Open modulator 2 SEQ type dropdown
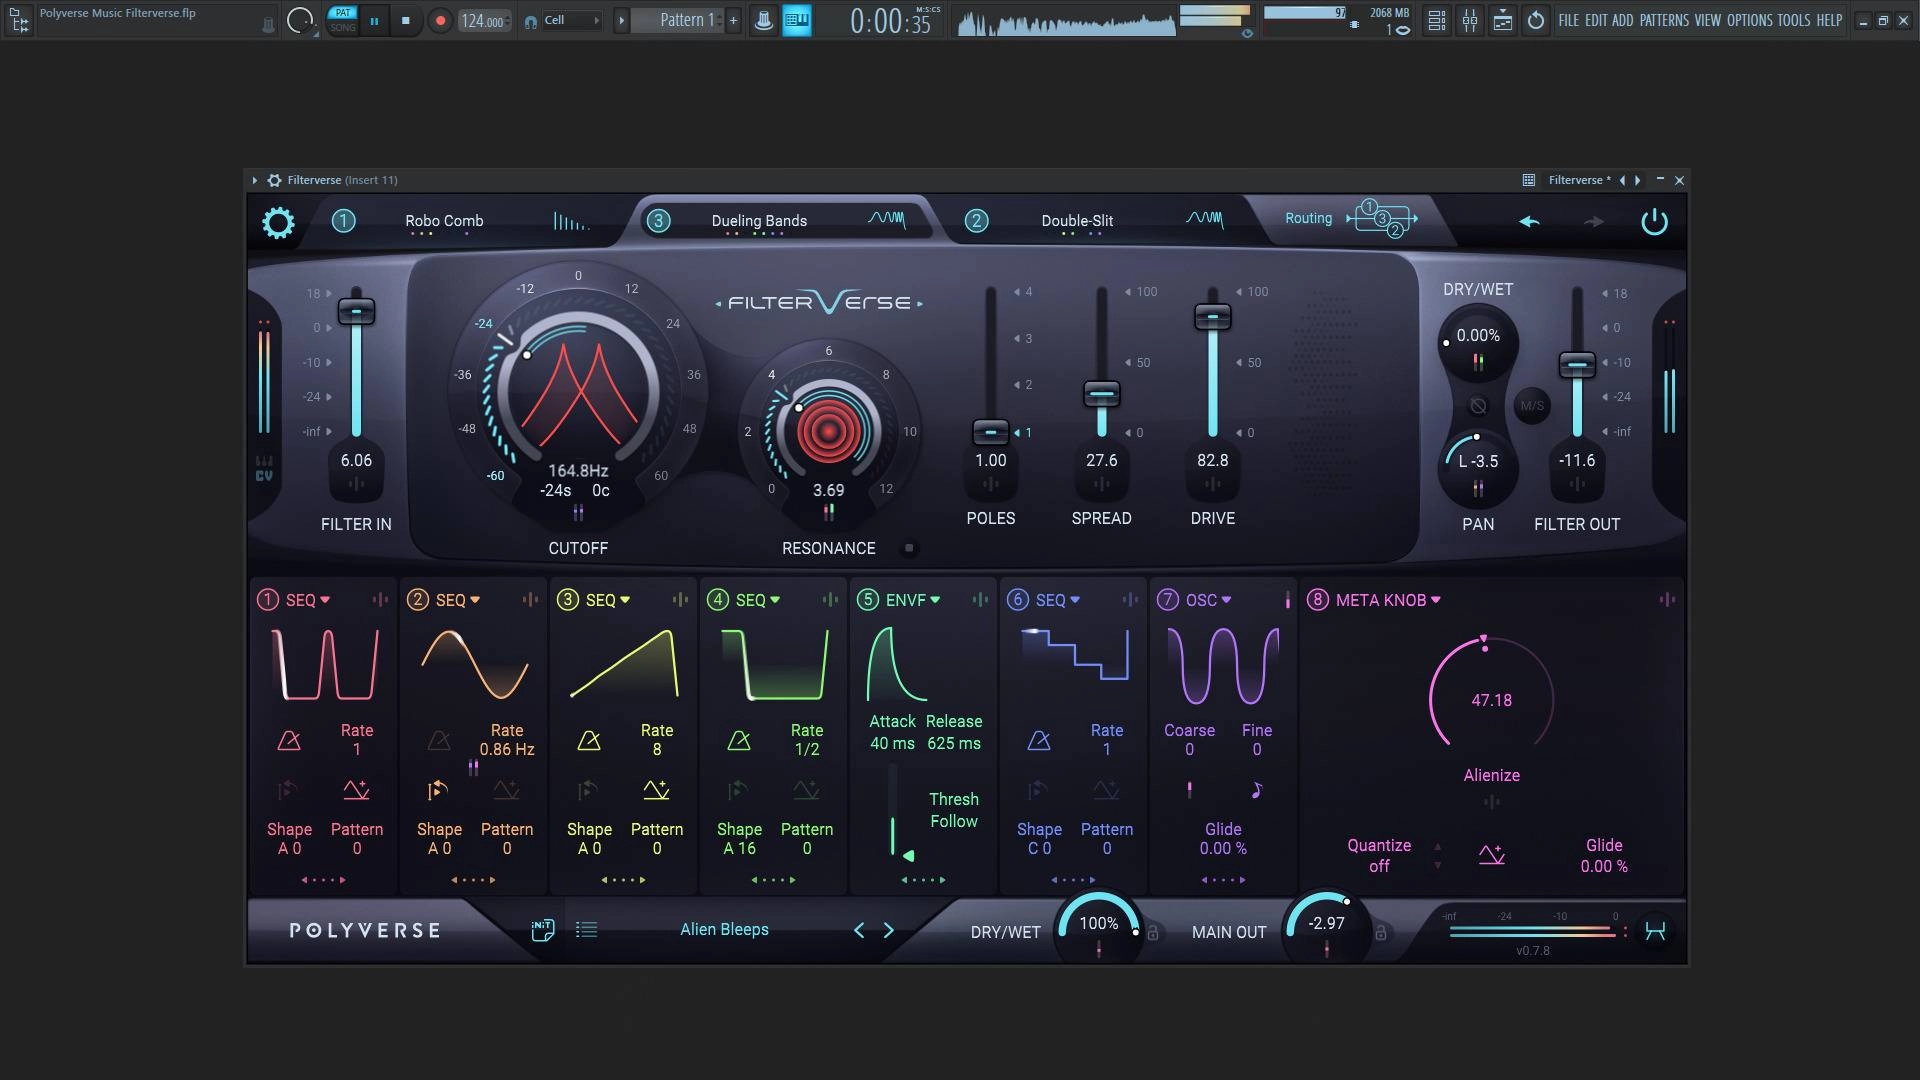 458,600
